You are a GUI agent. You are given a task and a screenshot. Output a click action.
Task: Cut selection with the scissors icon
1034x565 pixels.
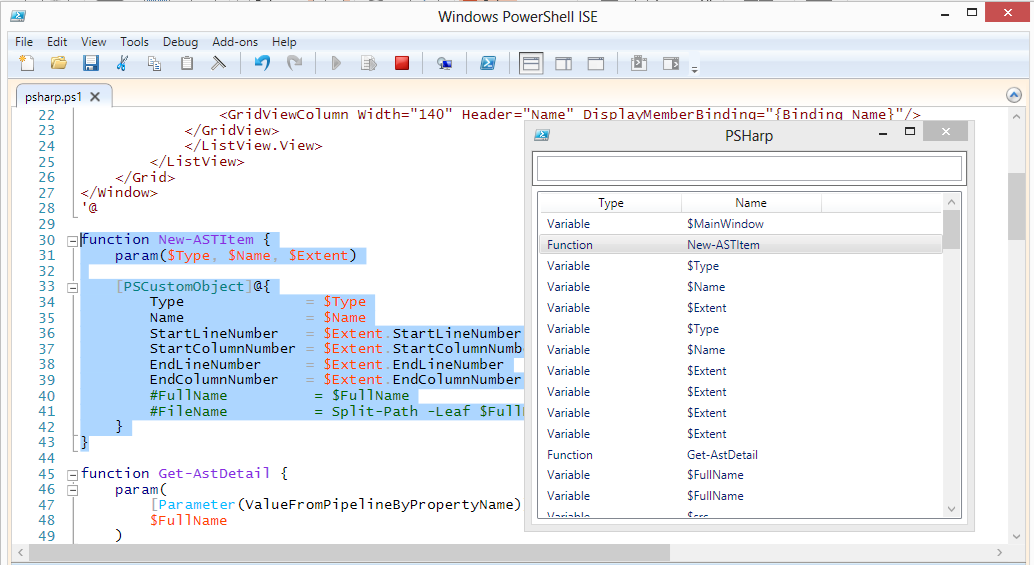(123, 63)
